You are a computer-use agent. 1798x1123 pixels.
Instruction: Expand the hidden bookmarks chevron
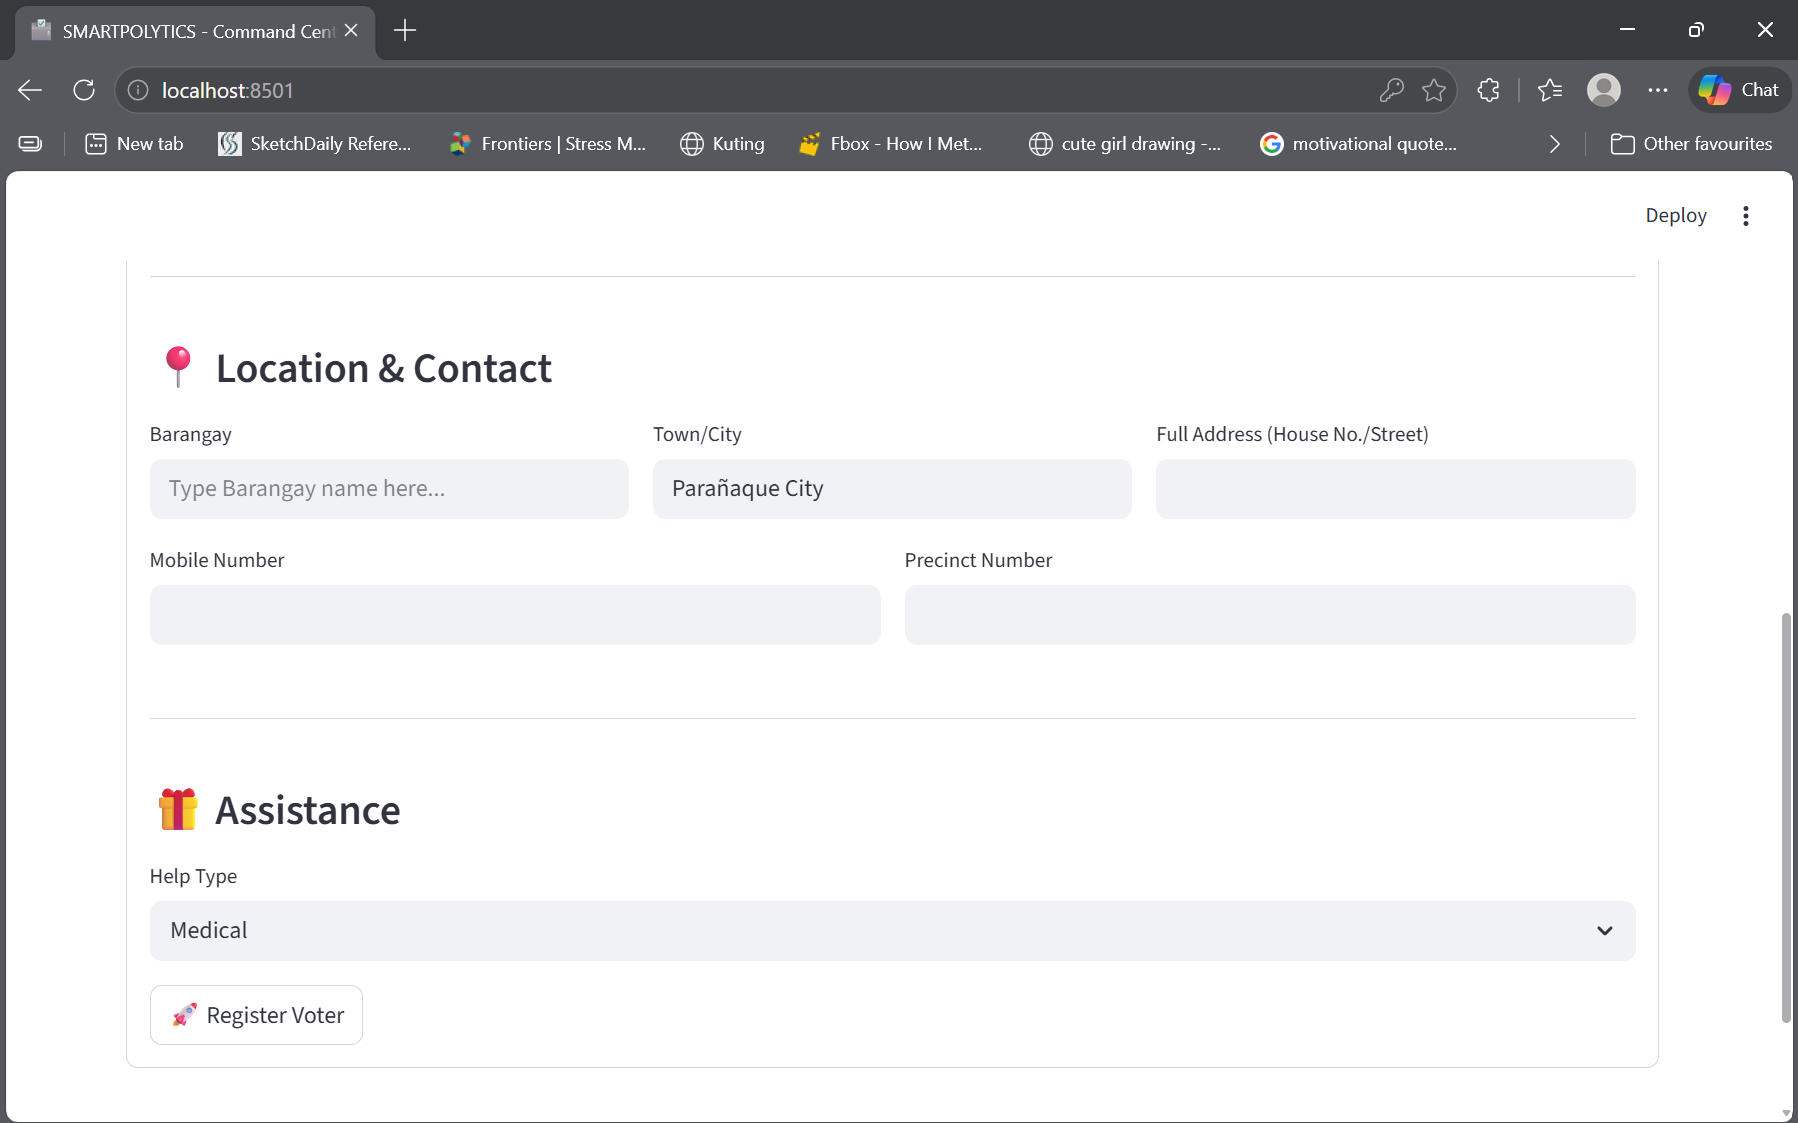[1555, 143]
